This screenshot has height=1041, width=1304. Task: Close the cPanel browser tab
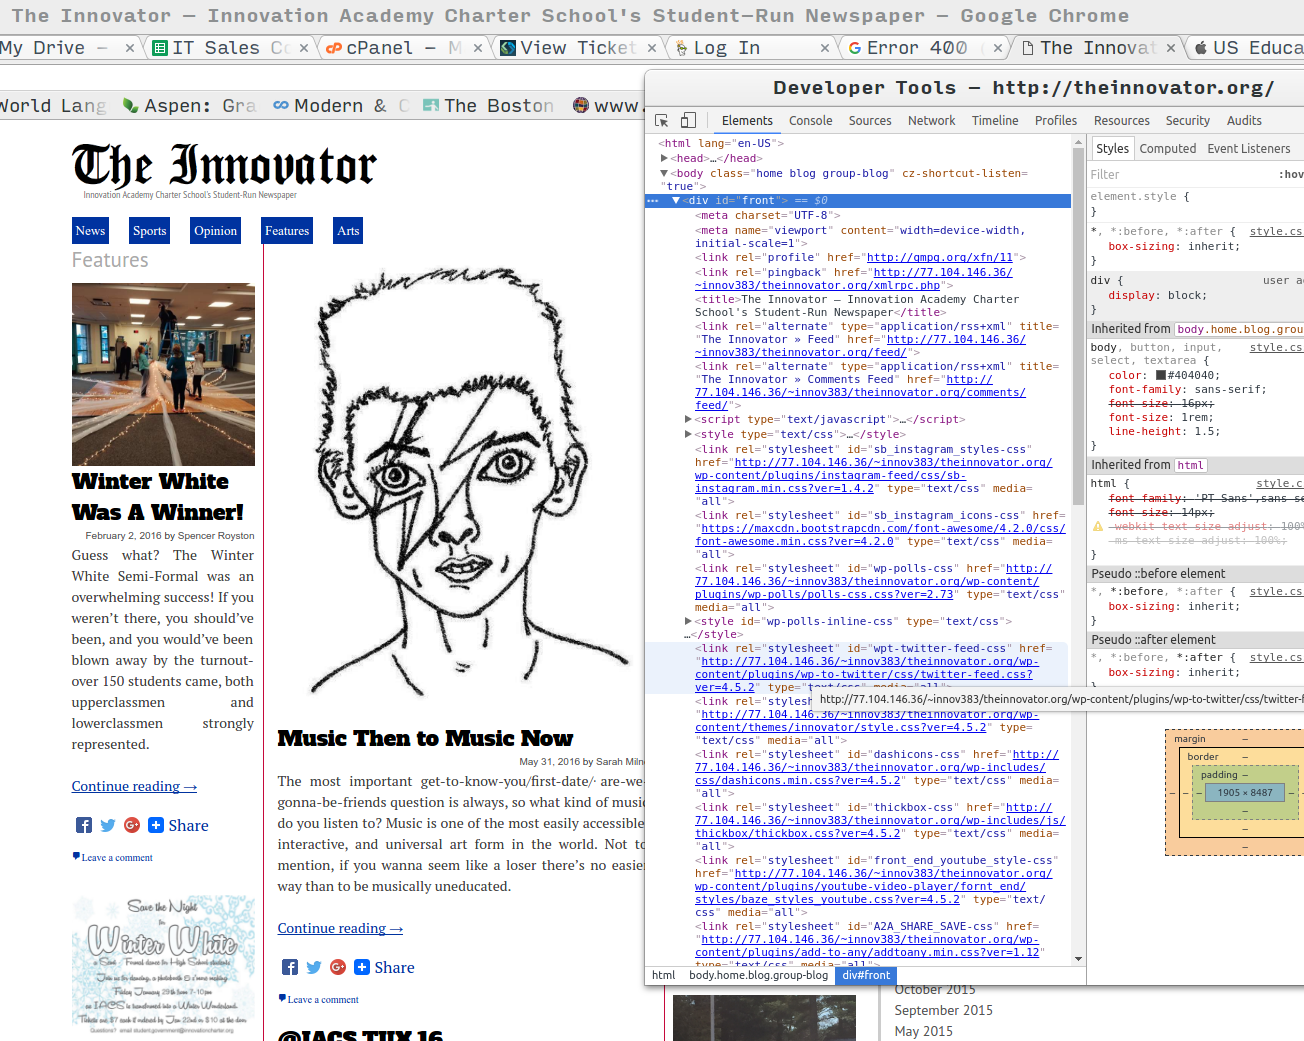pos(478,48)
